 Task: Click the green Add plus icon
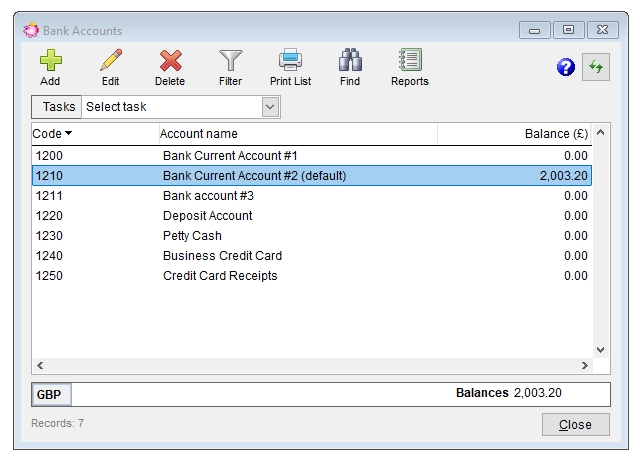tap(51, 60)
